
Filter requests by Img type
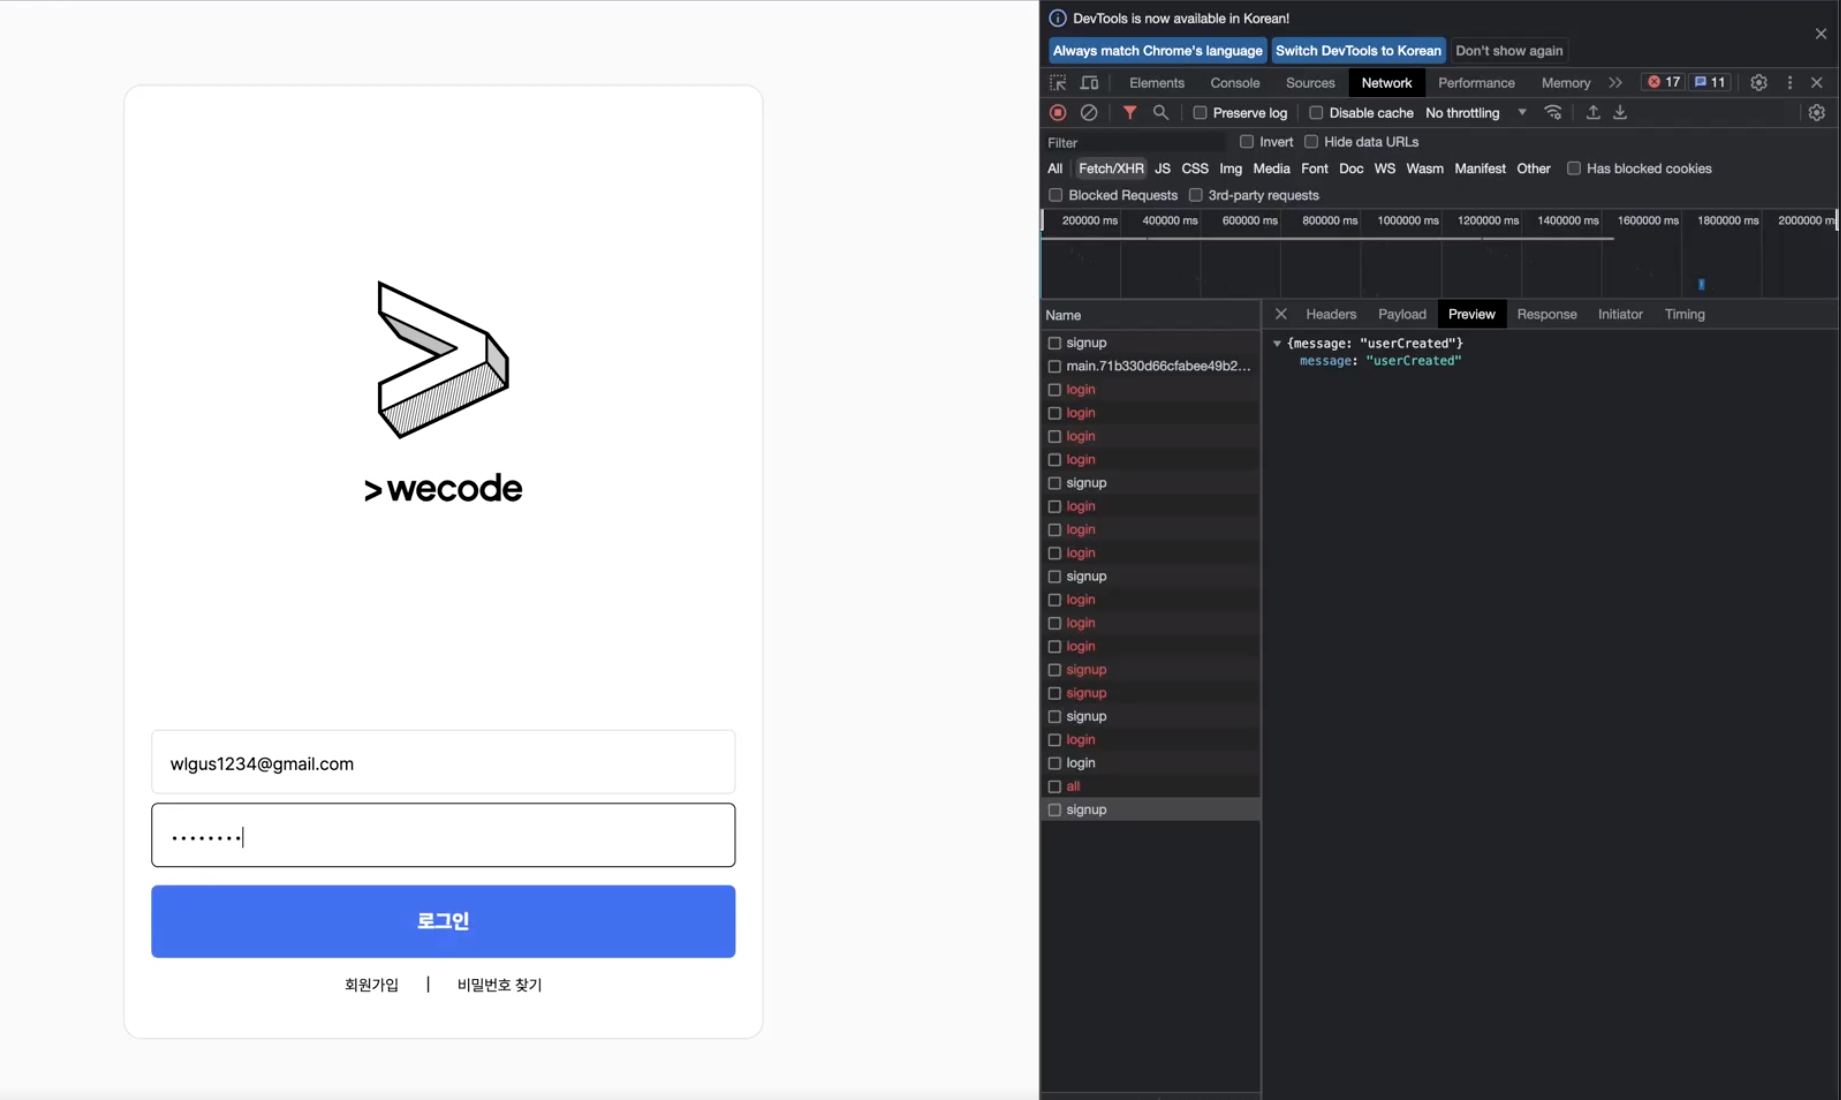coord(1231,169)
